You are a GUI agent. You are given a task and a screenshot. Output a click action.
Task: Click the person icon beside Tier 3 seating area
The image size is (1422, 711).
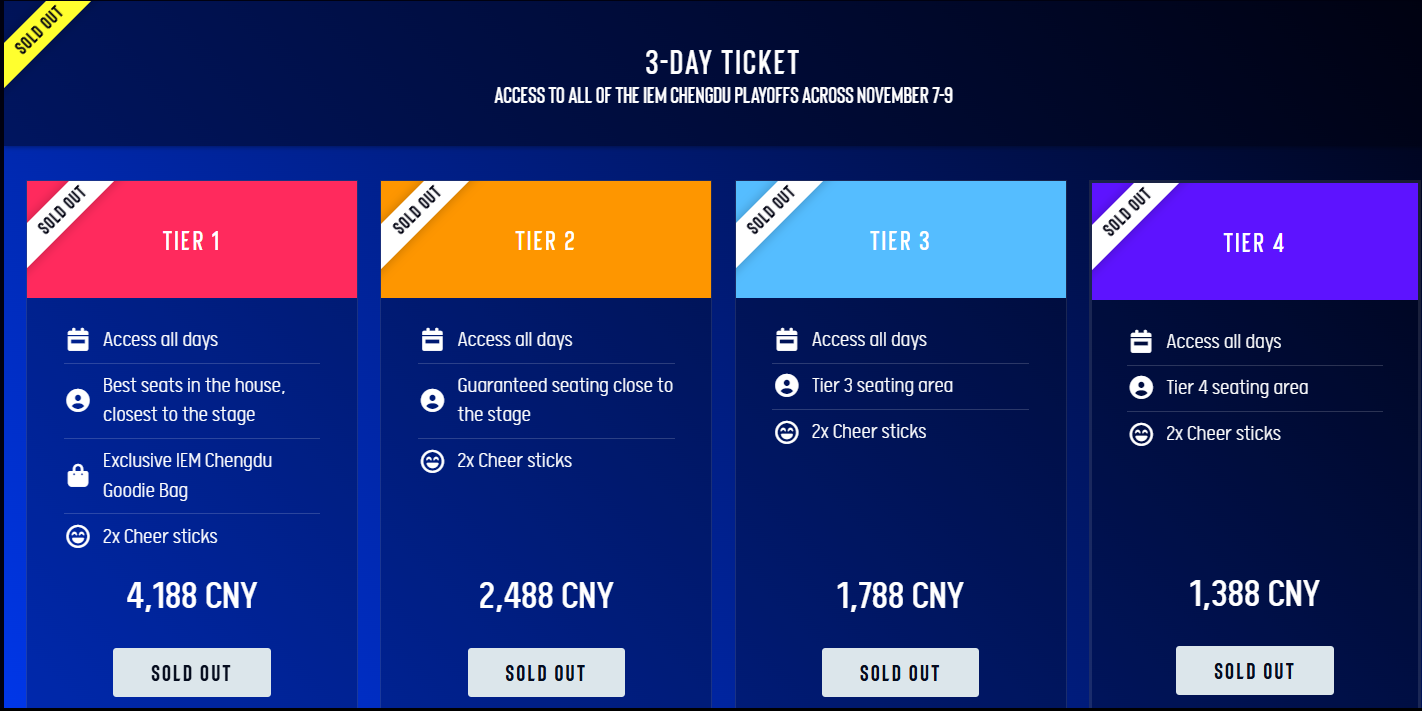click(787, 386)
